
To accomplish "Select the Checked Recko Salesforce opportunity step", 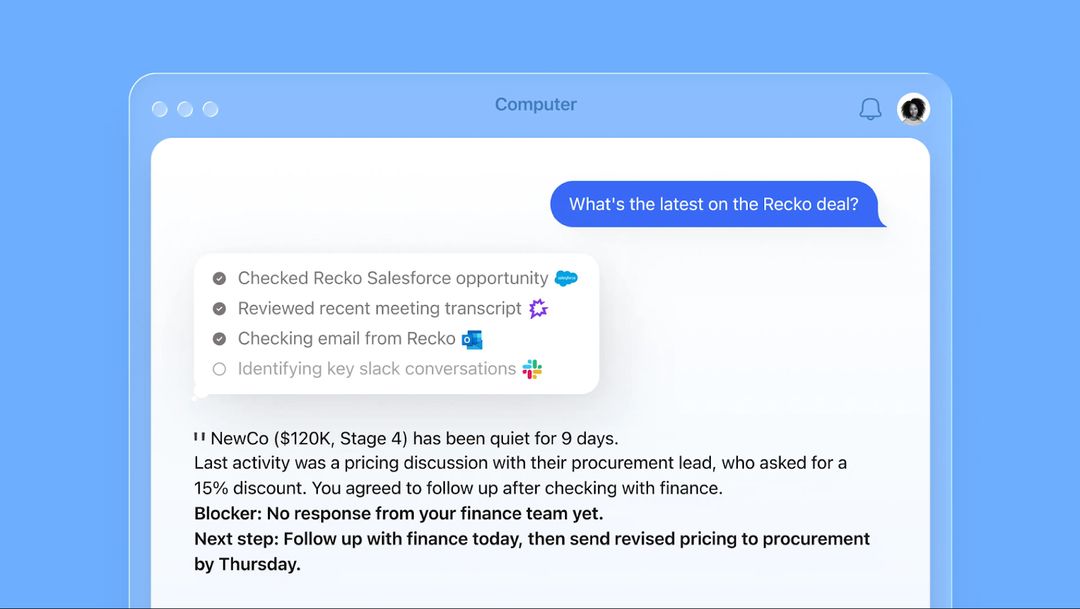I will (x=392, y=278).
